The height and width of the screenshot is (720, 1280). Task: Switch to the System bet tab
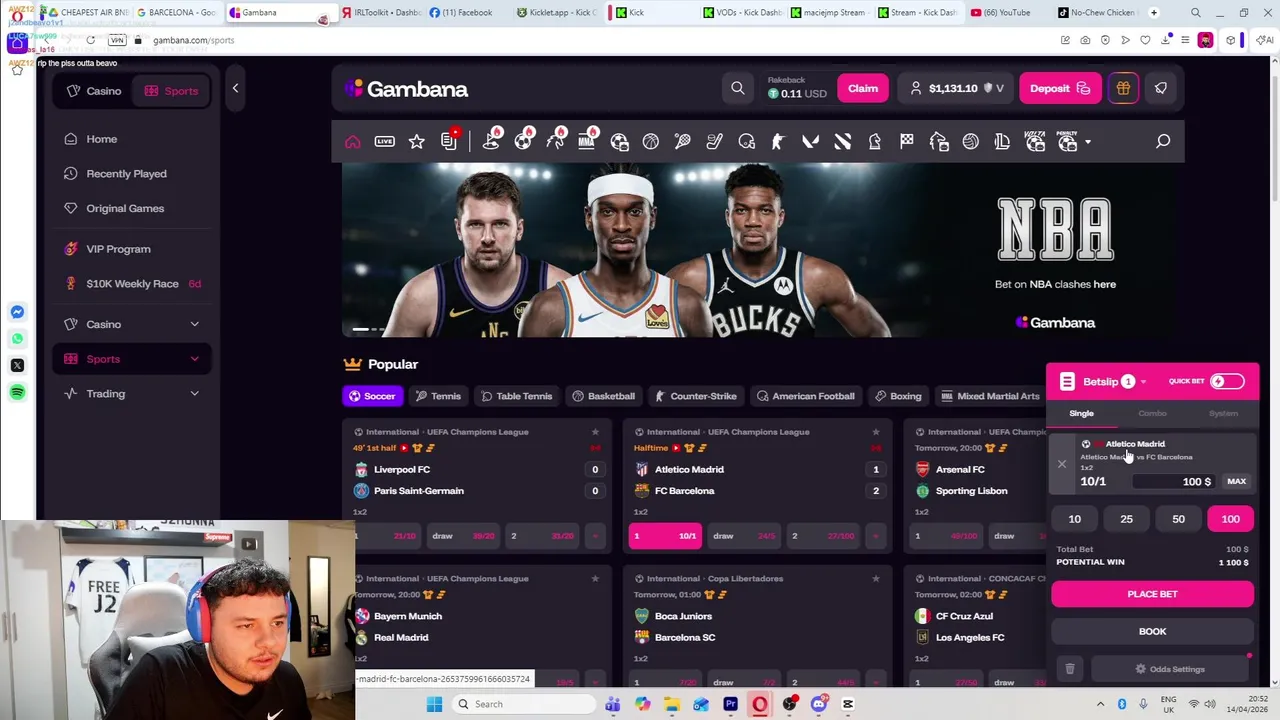point(1223,413)
